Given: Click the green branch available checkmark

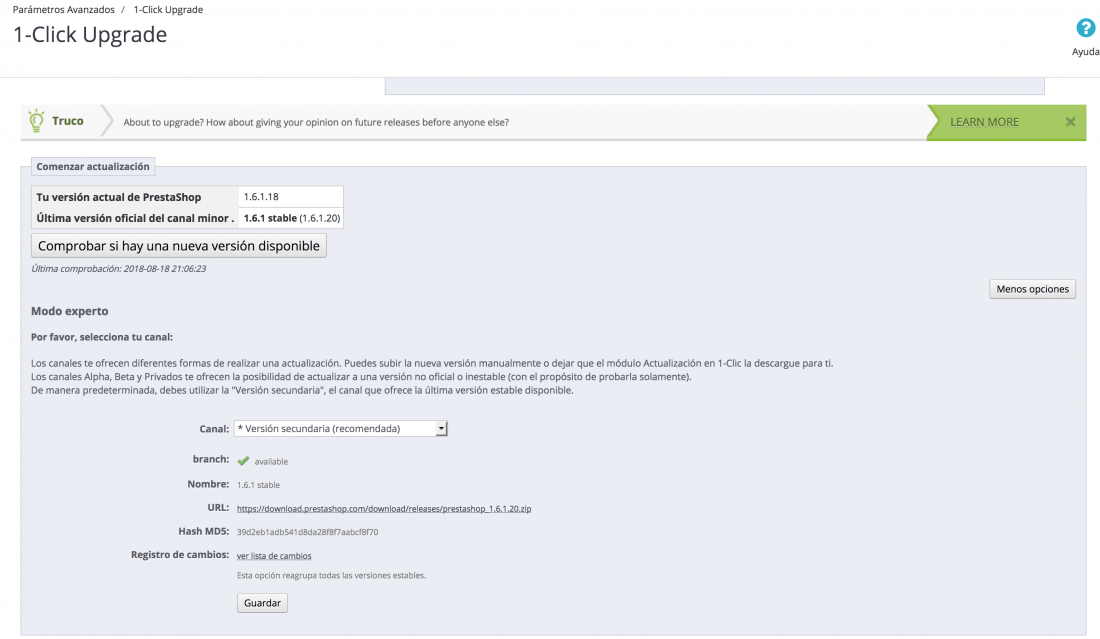Looking at the screenshot, I should point(243,461).
